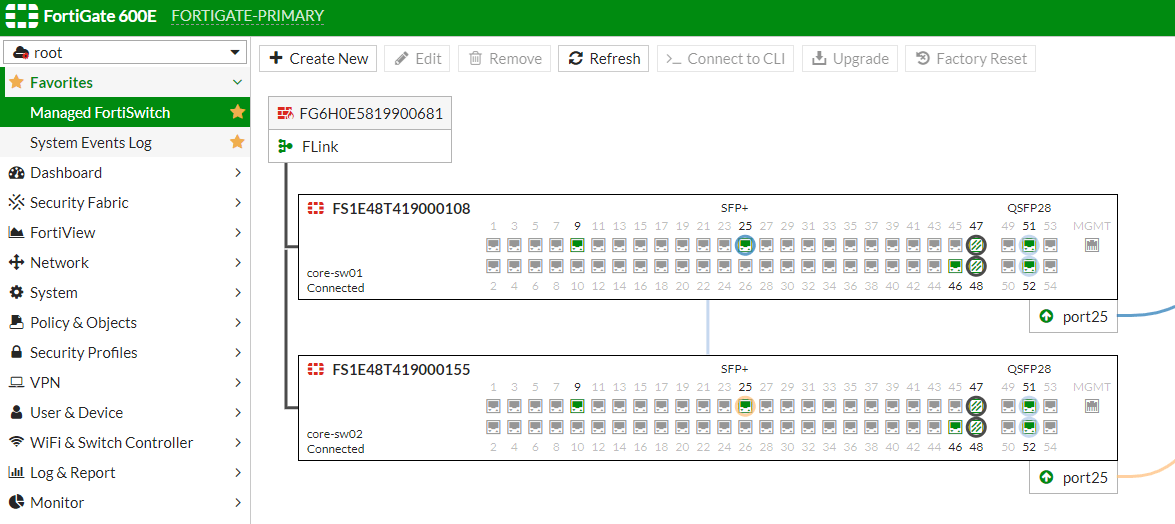Expand the Network menu
The image size is (1175, 524).
[125, 262]
